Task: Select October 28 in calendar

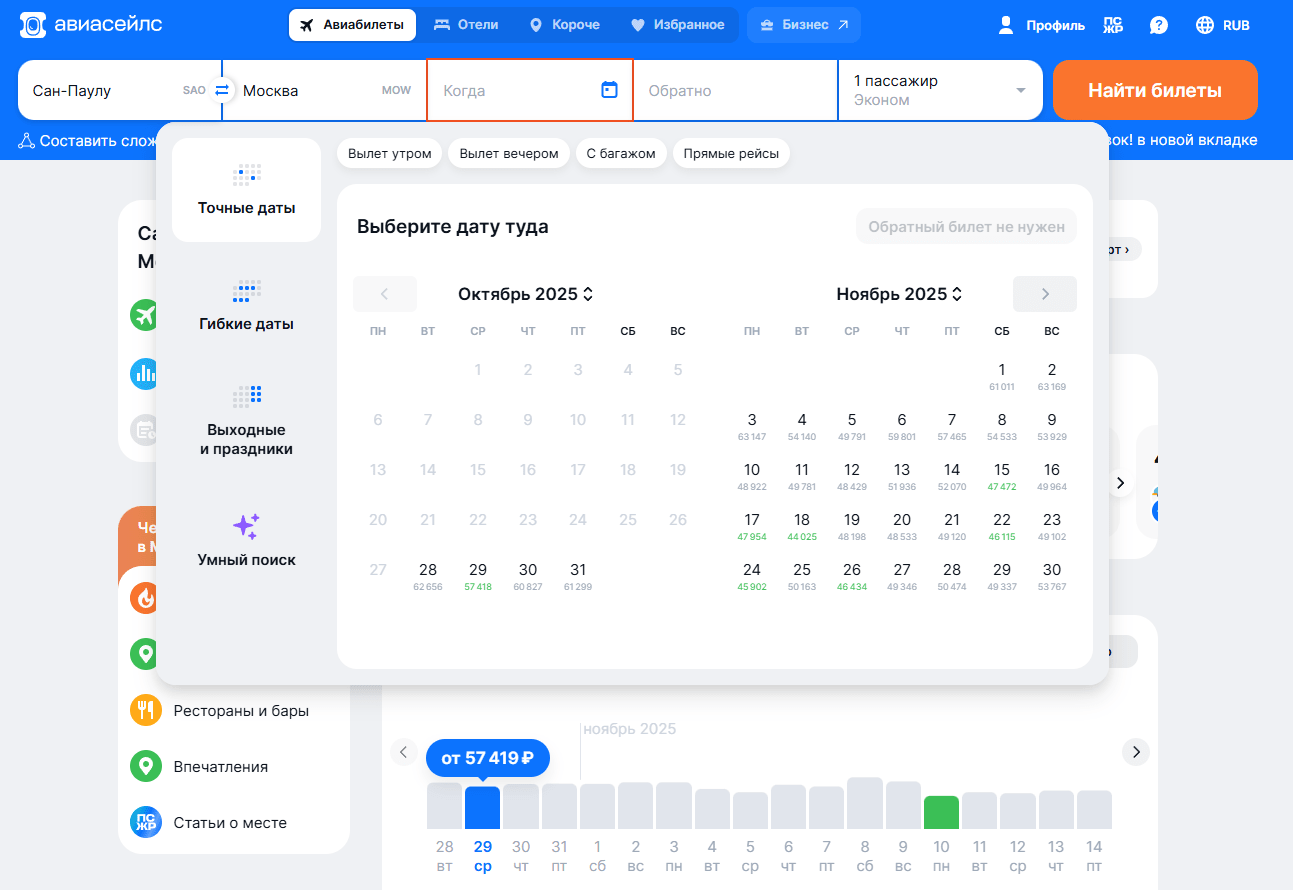Action: coord(428,576)
